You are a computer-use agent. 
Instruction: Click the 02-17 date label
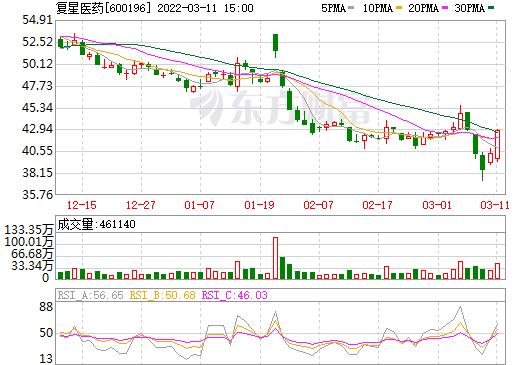pos(377,205)
